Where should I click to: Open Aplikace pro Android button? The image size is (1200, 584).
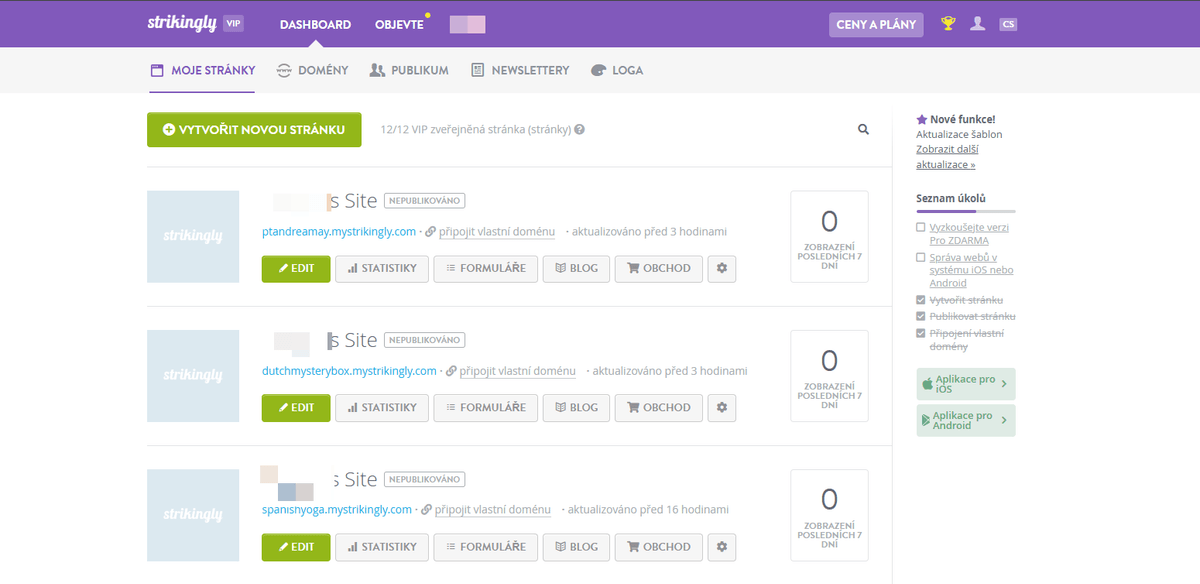tap(966, 420)
